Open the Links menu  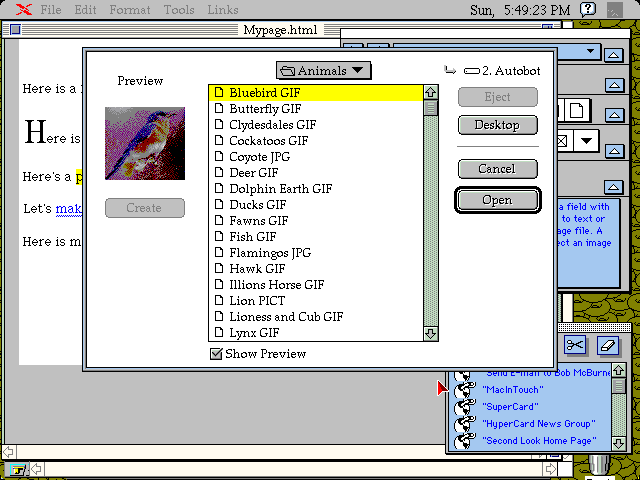pos(222,10)
